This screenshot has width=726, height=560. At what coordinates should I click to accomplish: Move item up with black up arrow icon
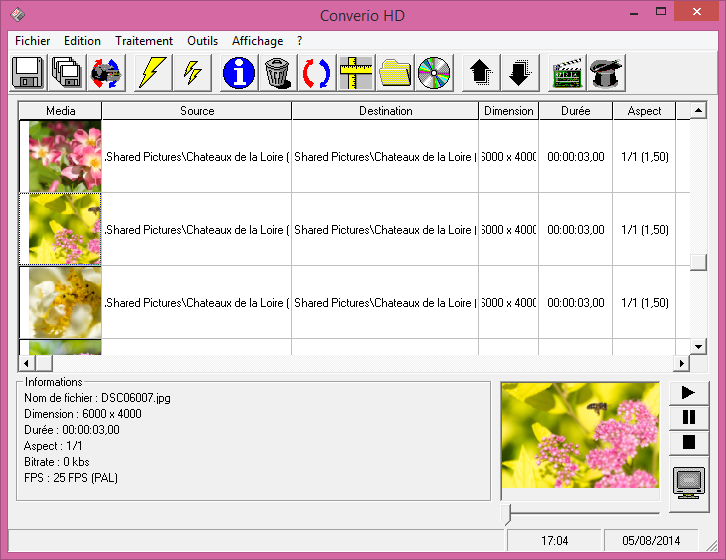(x=481, y=72)
